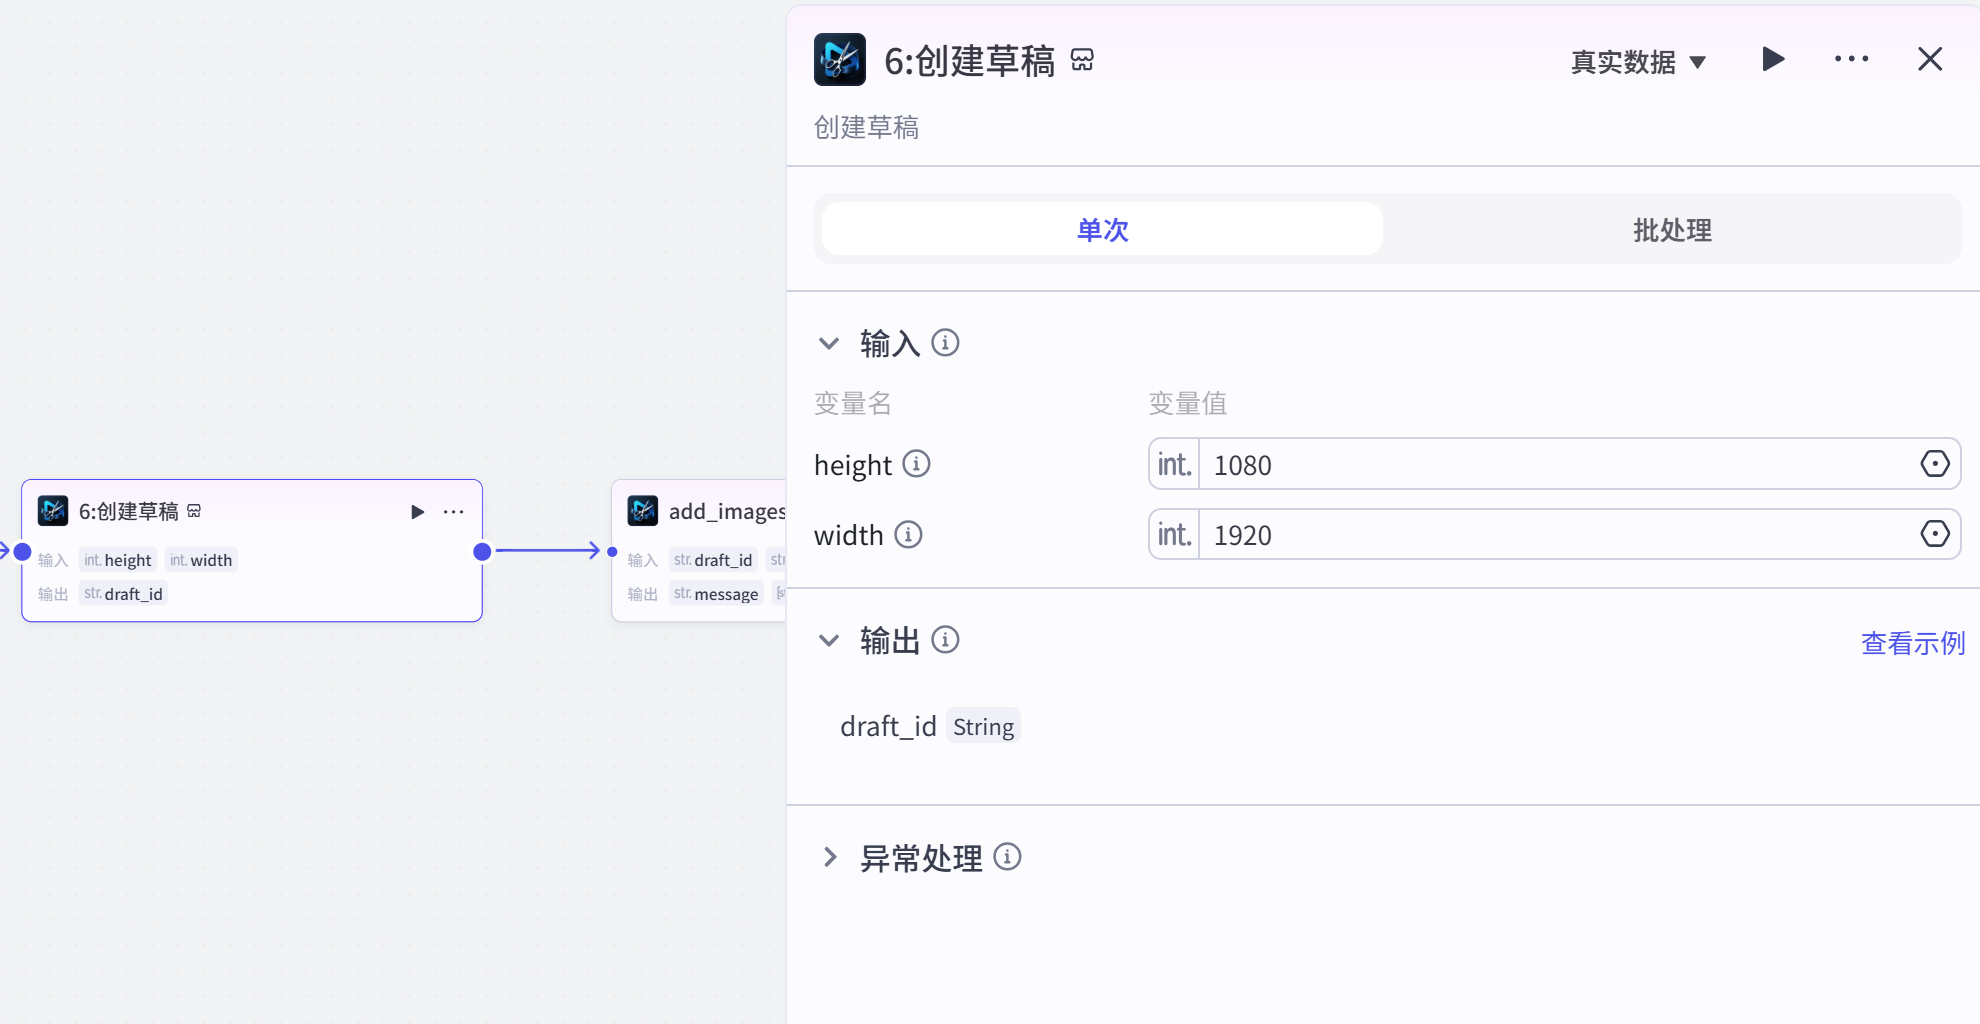Click the input port of 6:创建草稿 node

22,551
